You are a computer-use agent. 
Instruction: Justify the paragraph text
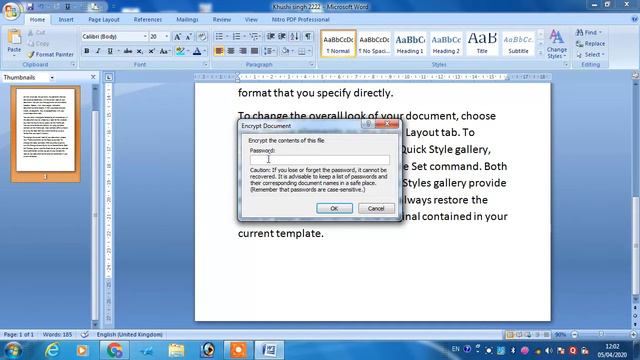tap(254, 51)
